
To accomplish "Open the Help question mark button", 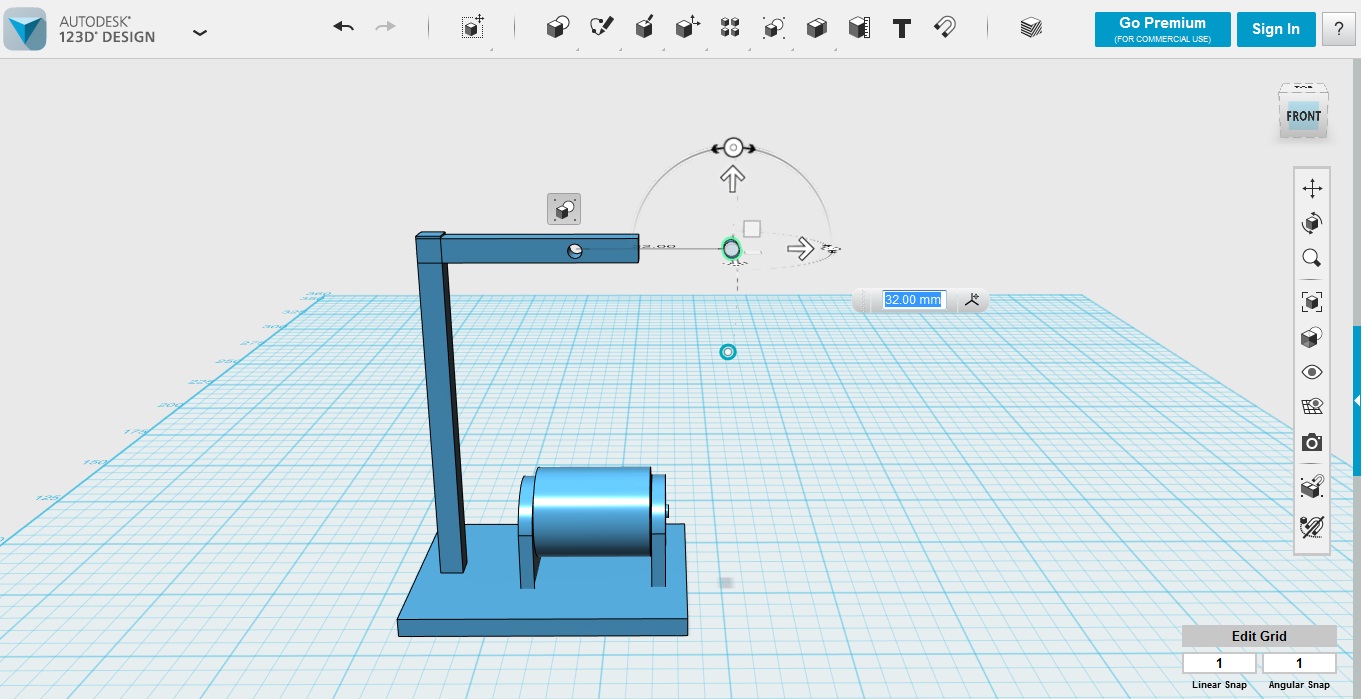I will pos(1339,29).
